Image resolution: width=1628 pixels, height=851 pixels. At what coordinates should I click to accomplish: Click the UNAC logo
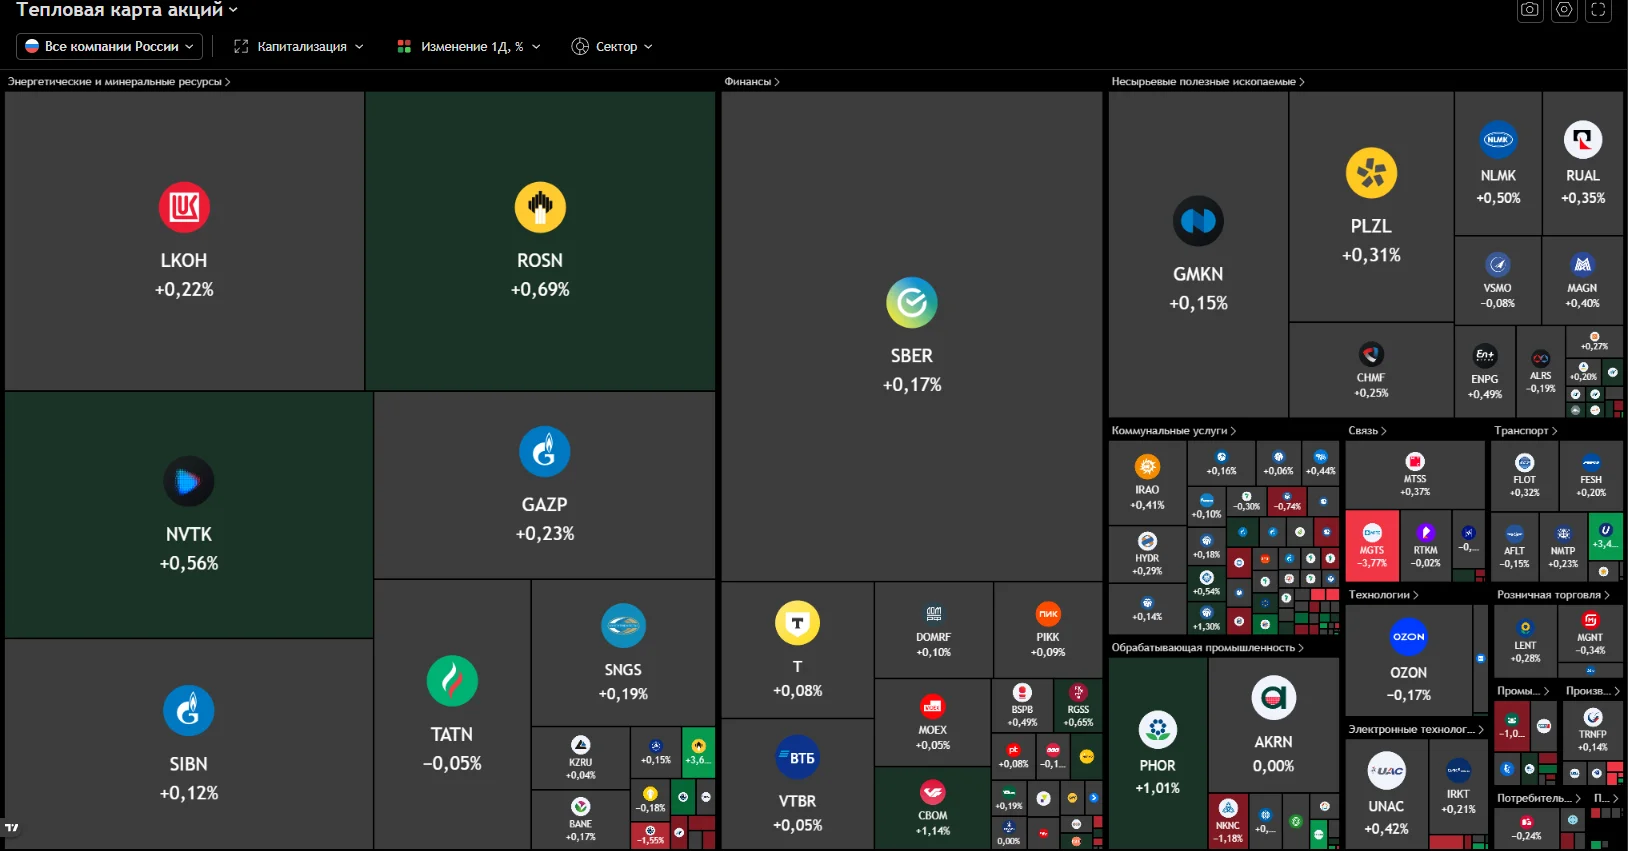point(1386,771)
